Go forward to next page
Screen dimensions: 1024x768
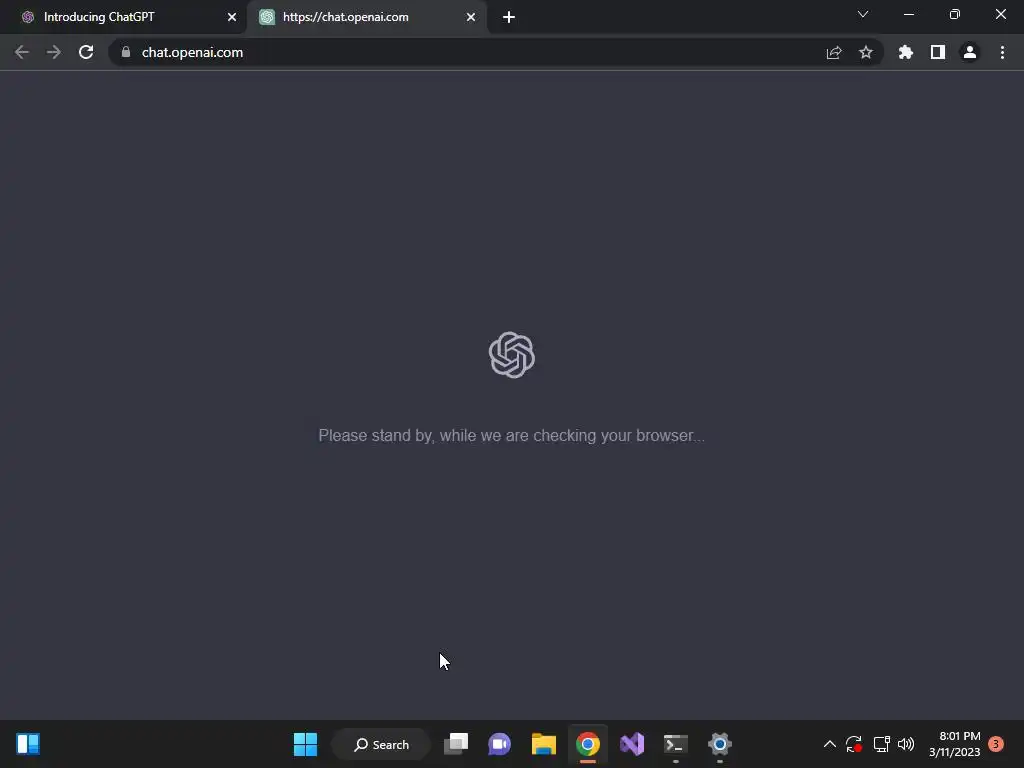point(54,52)
